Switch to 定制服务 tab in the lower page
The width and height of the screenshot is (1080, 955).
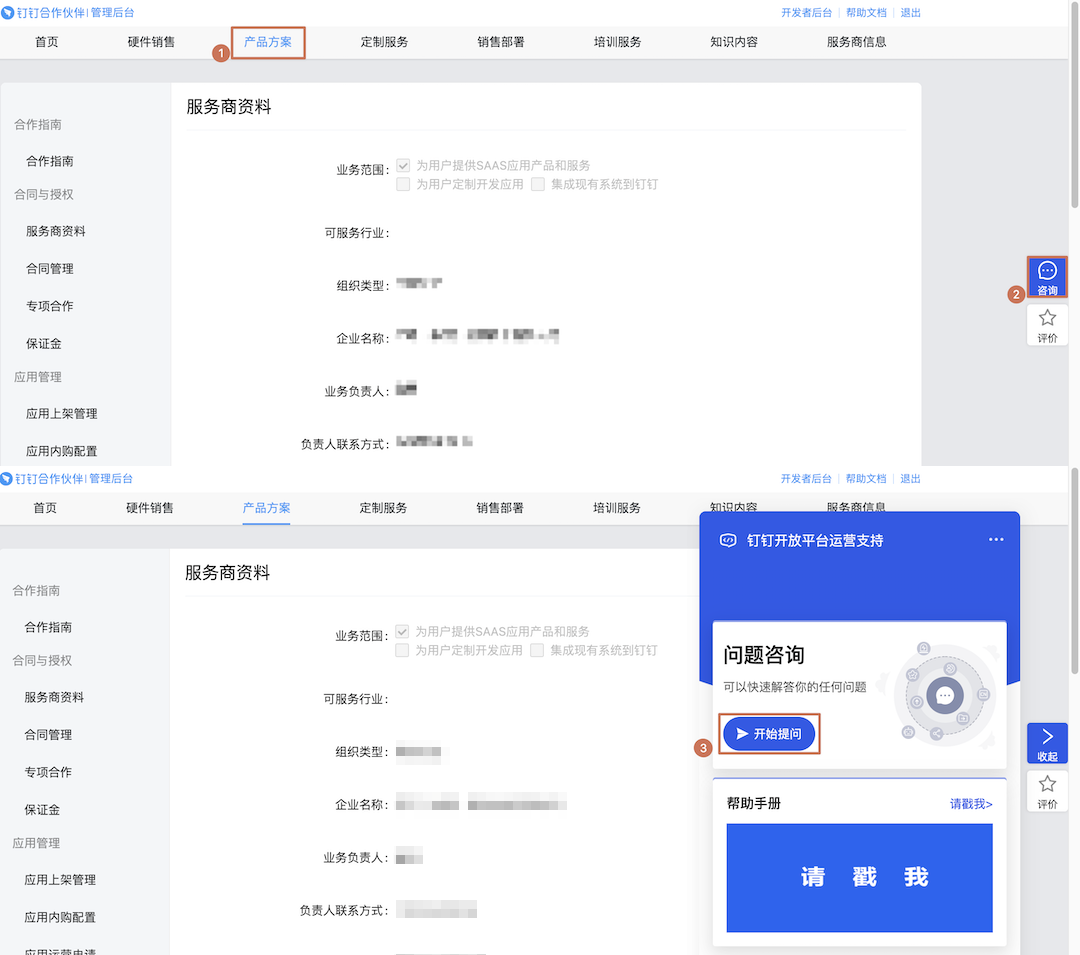click(x=383, y=508)
